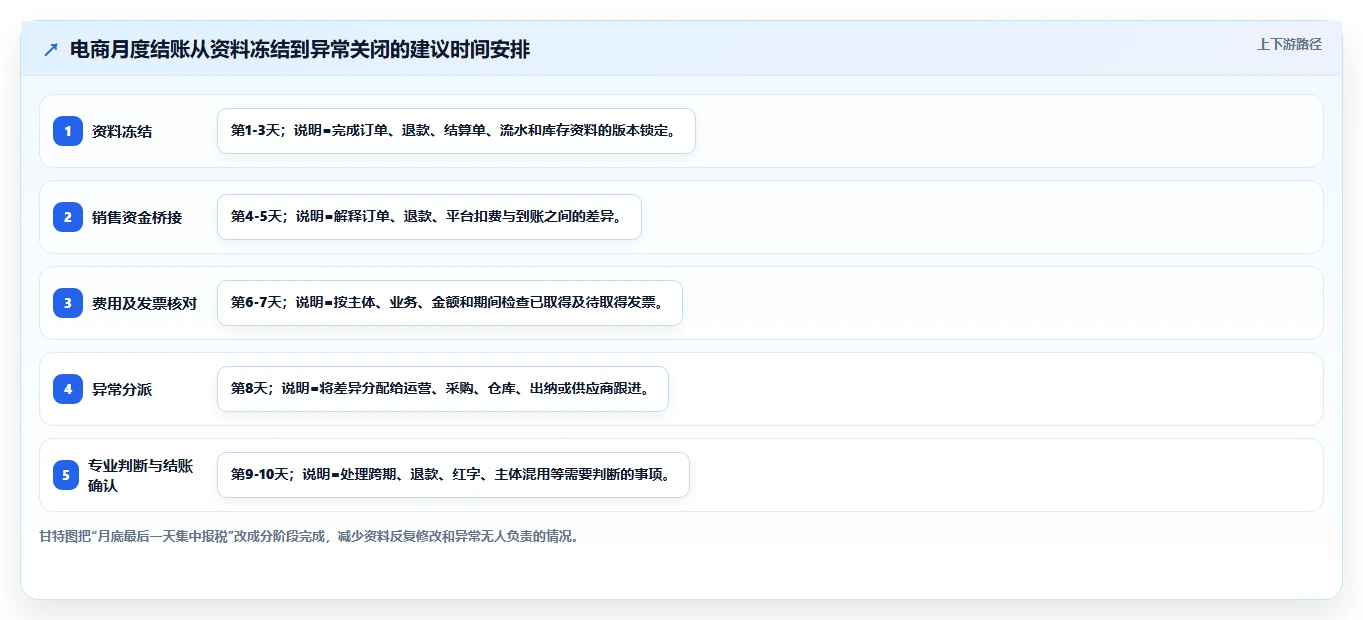Select step badge 3 for 费用及发票核对
This screenshot has height=620, width=1363.
(68, 303)
